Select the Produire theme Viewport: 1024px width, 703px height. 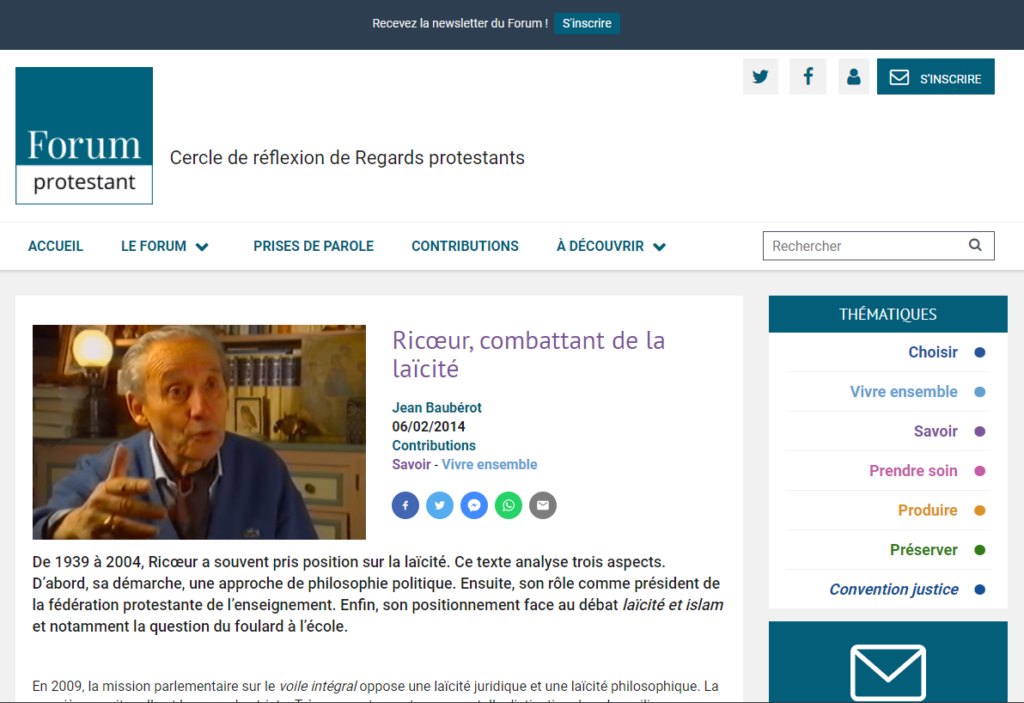point(928,510)
